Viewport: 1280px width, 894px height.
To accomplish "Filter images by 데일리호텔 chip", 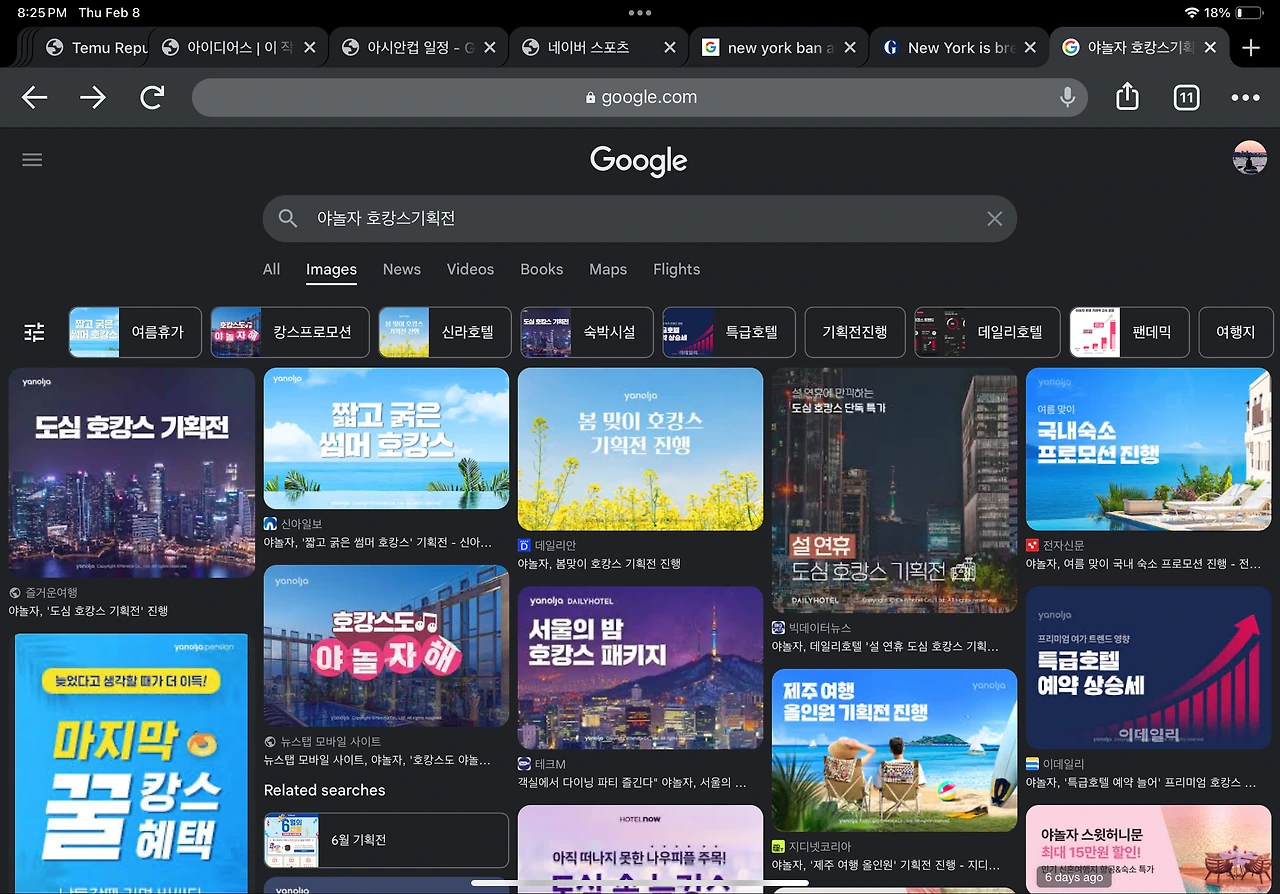I will (x=988, y=332).
